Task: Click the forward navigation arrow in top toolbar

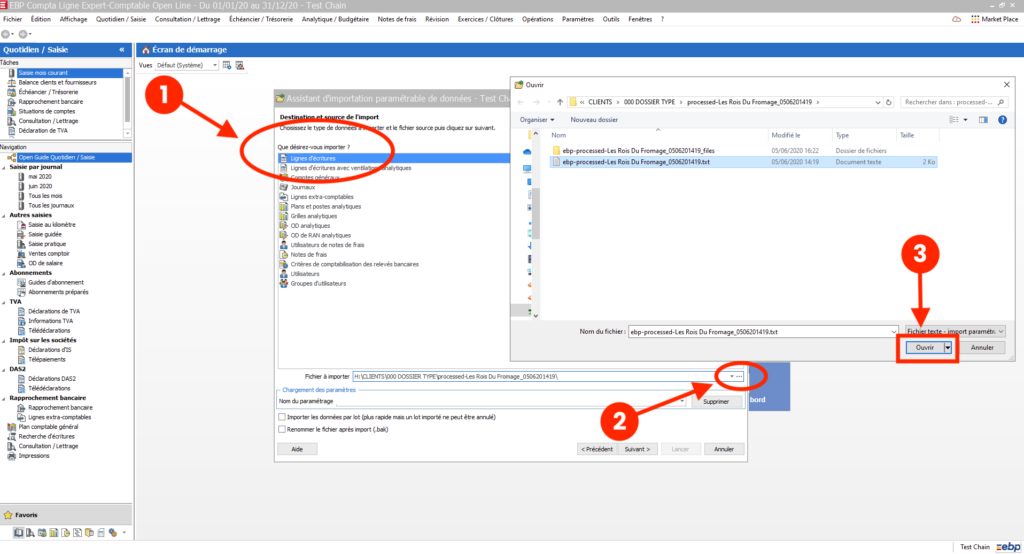Action: tap(23, 34)
